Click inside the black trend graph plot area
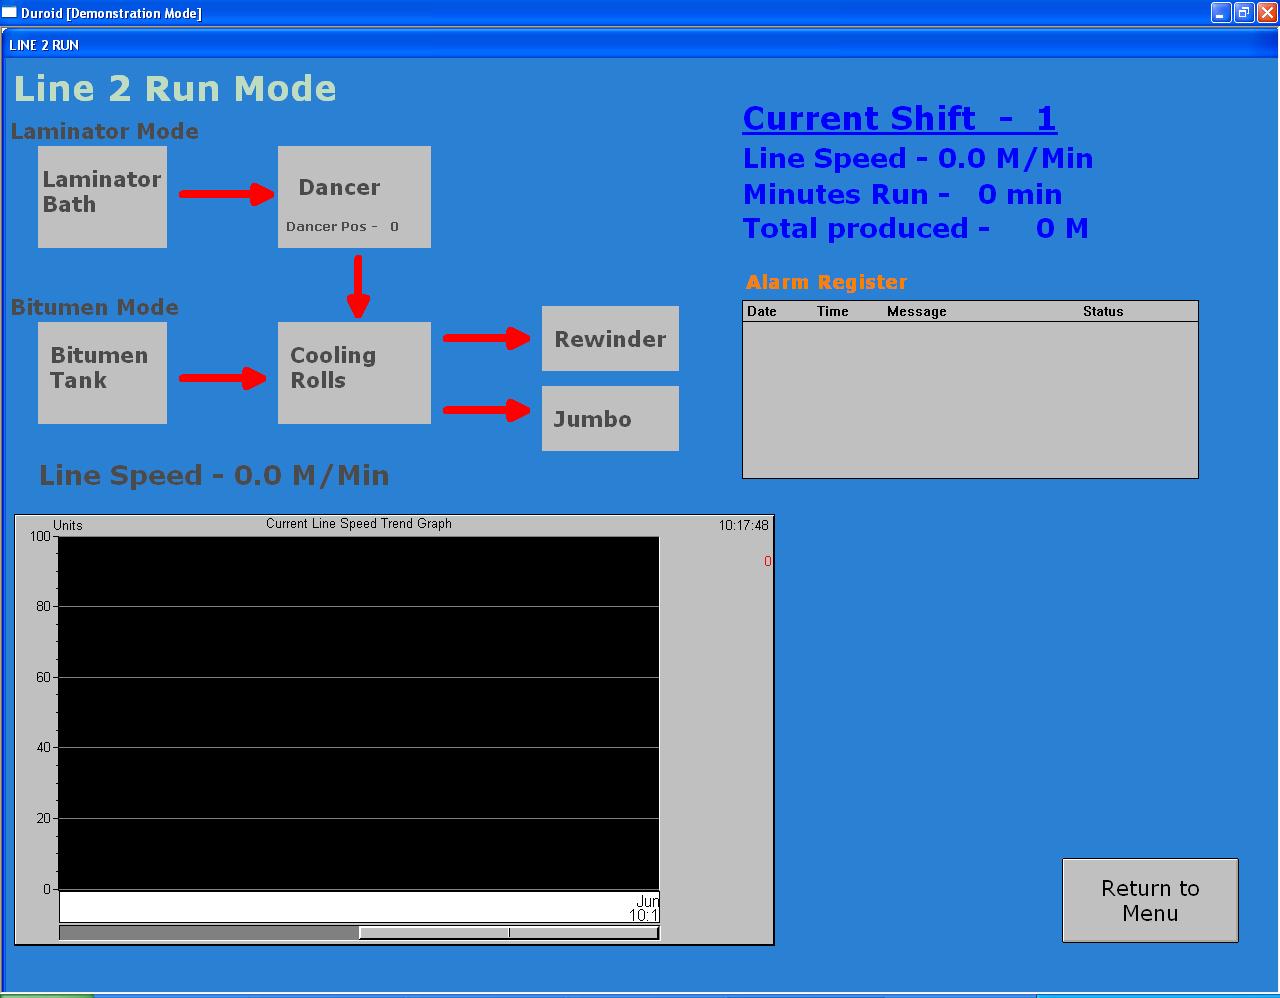Image resolution: width=1280 pixels, height=998 pixels. click(359, 712)
